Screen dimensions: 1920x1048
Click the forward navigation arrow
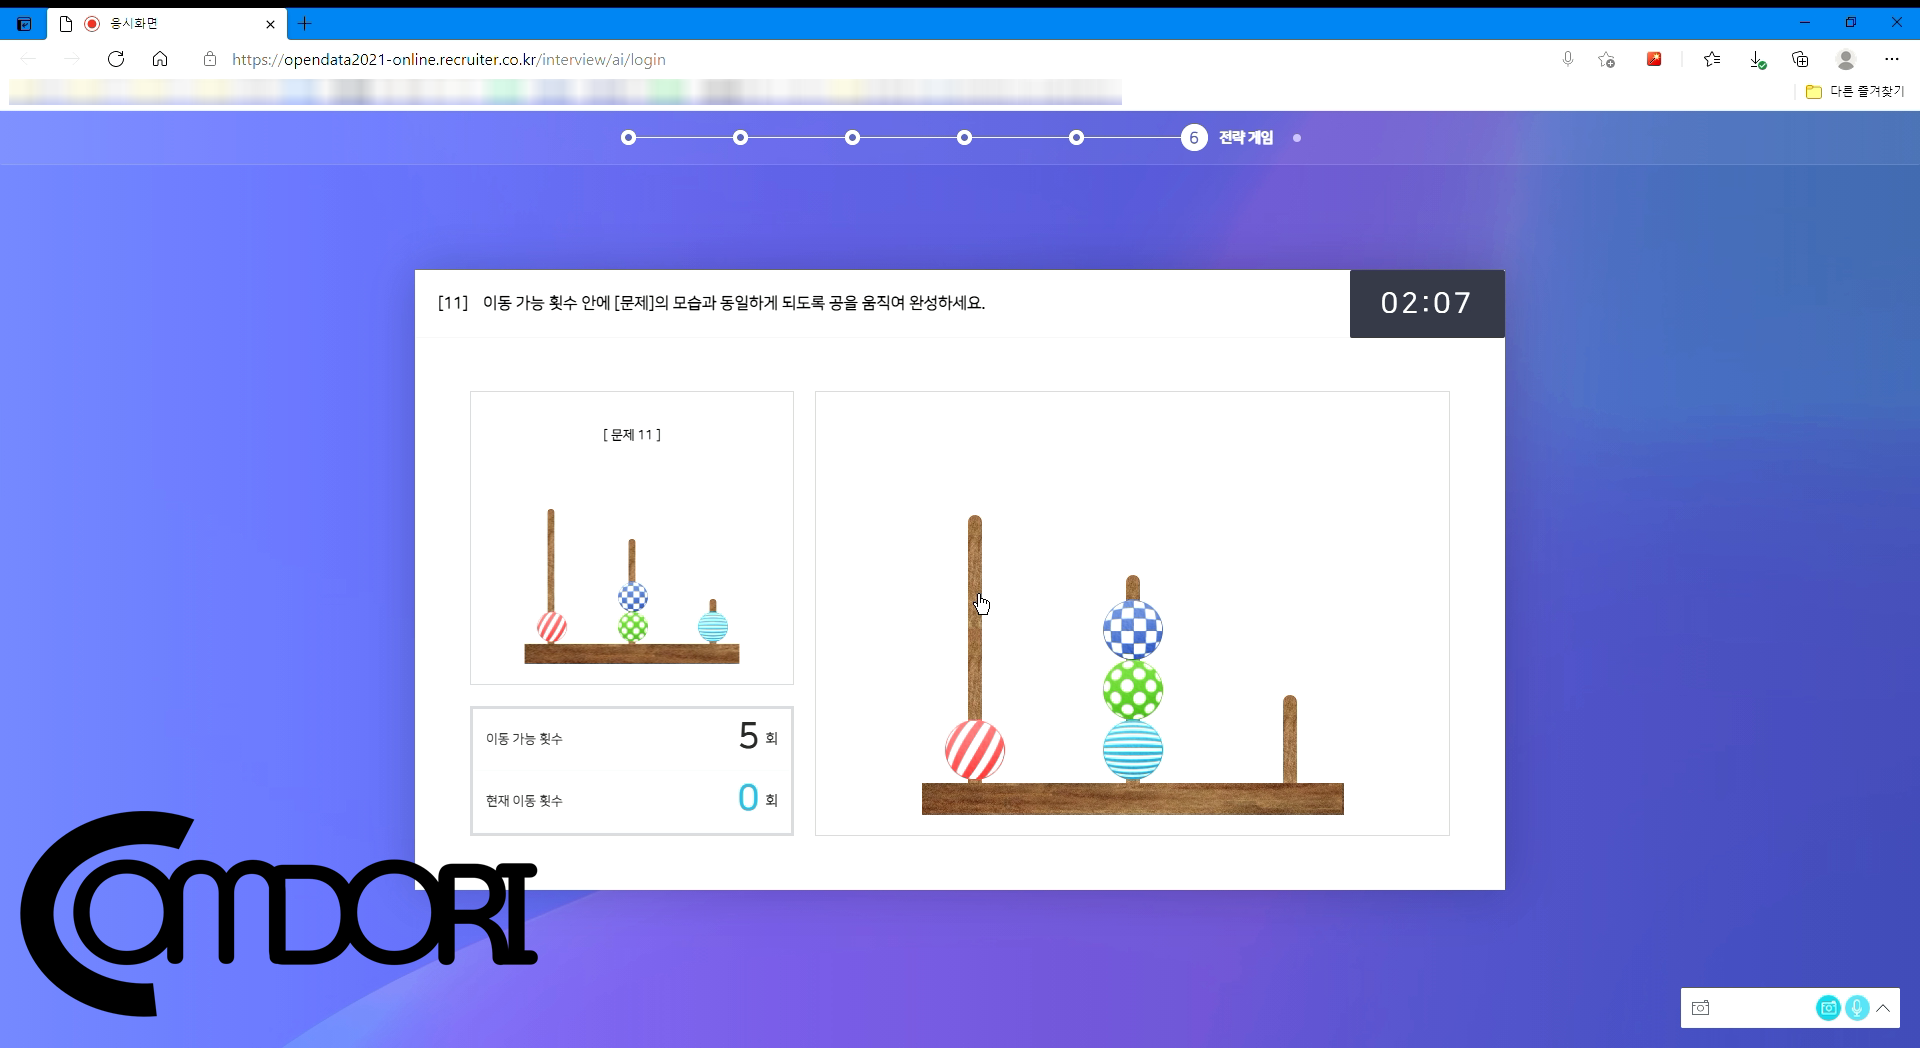(x=72, y=59)
